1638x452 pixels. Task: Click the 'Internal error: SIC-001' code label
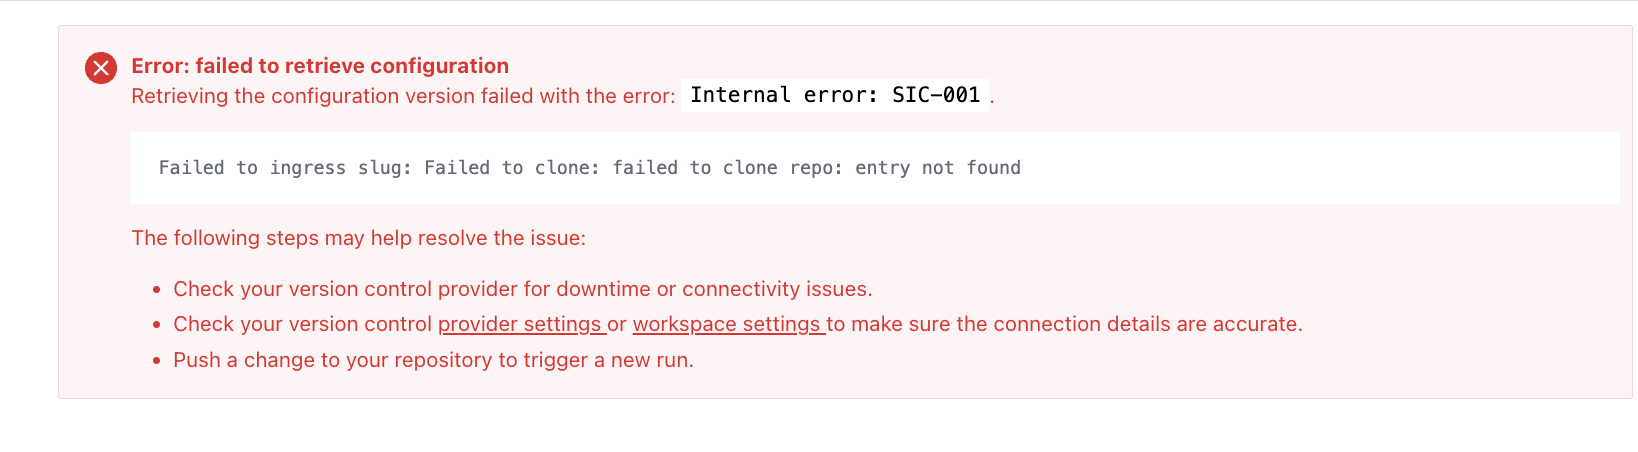pos(834,95)
